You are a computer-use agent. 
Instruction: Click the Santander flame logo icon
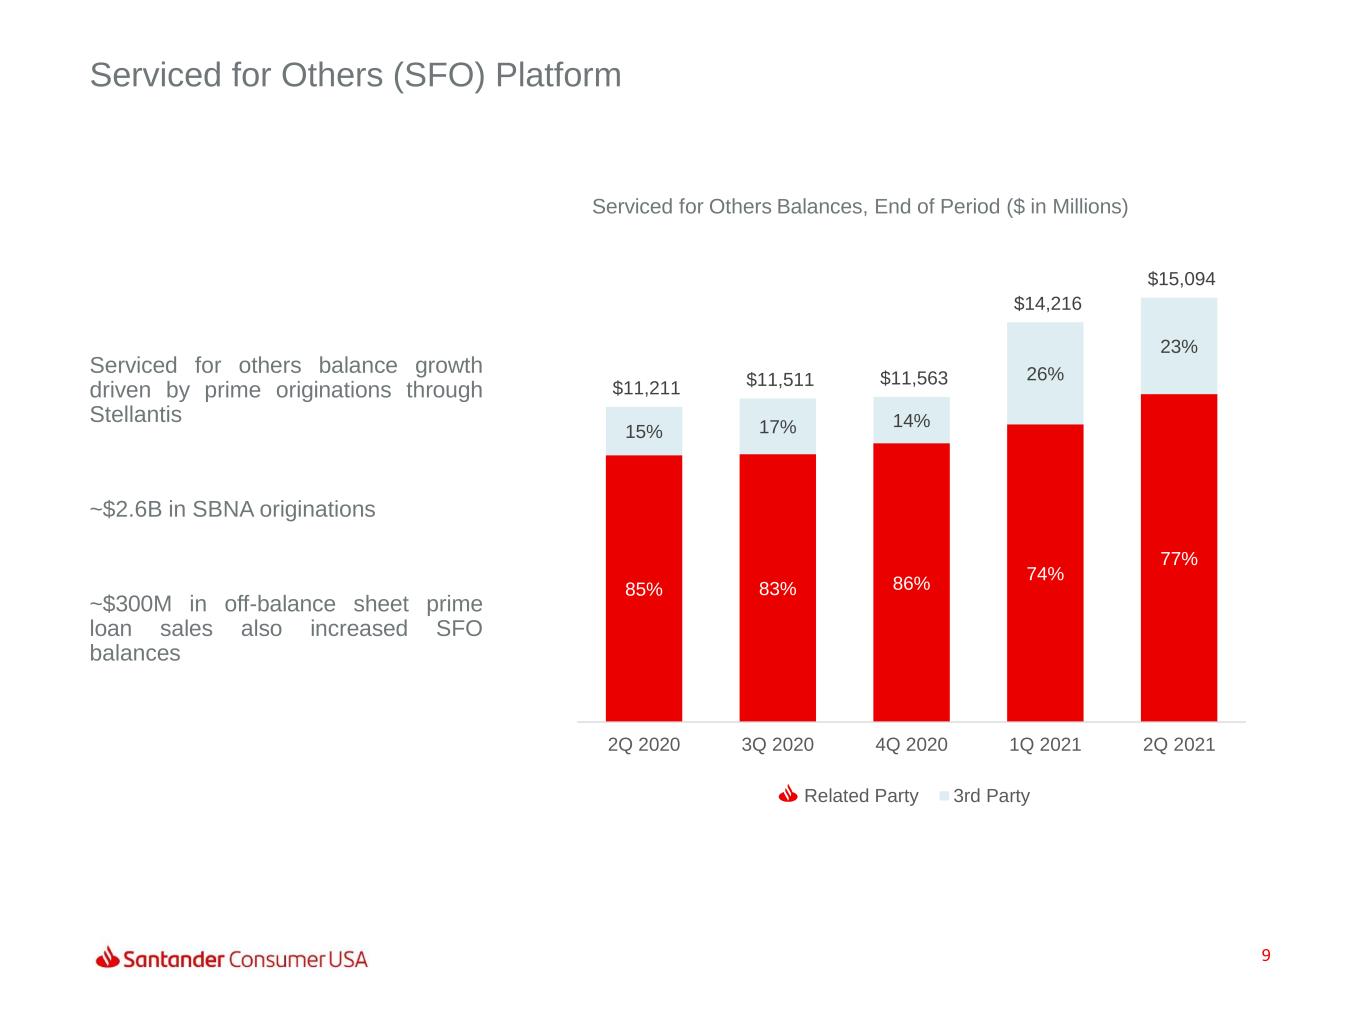point(107,957)
